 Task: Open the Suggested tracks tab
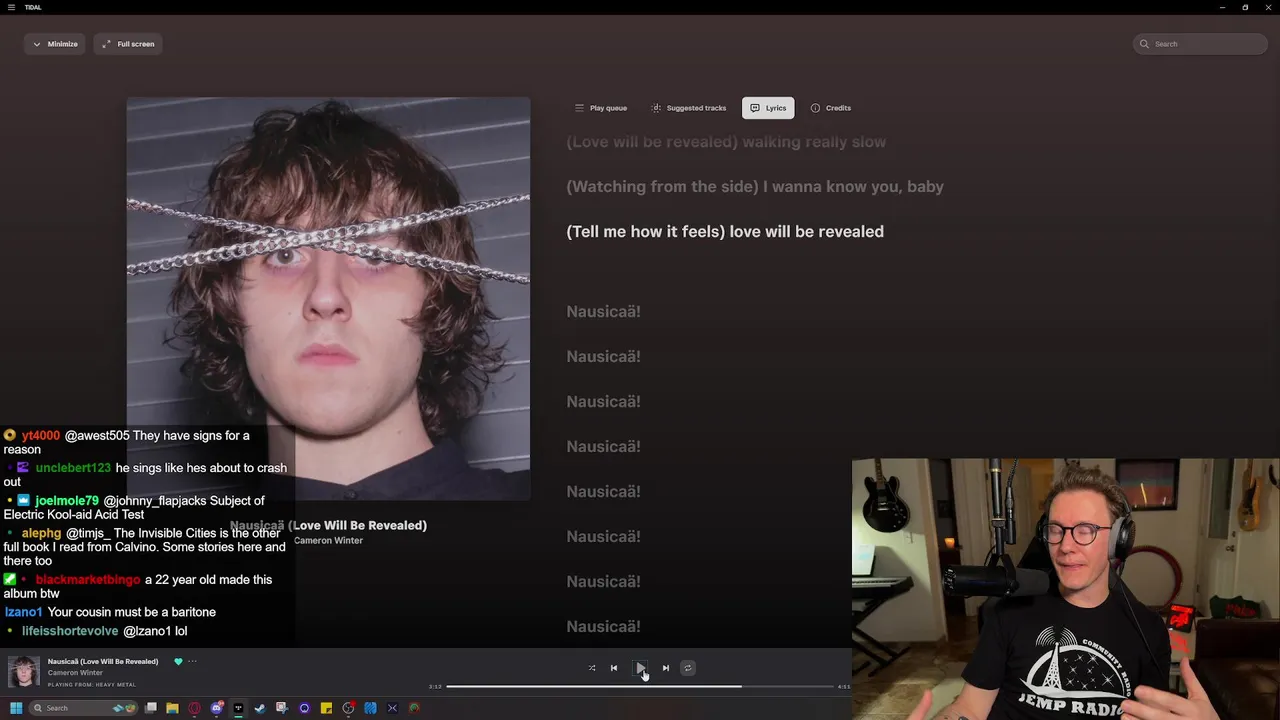688,108
